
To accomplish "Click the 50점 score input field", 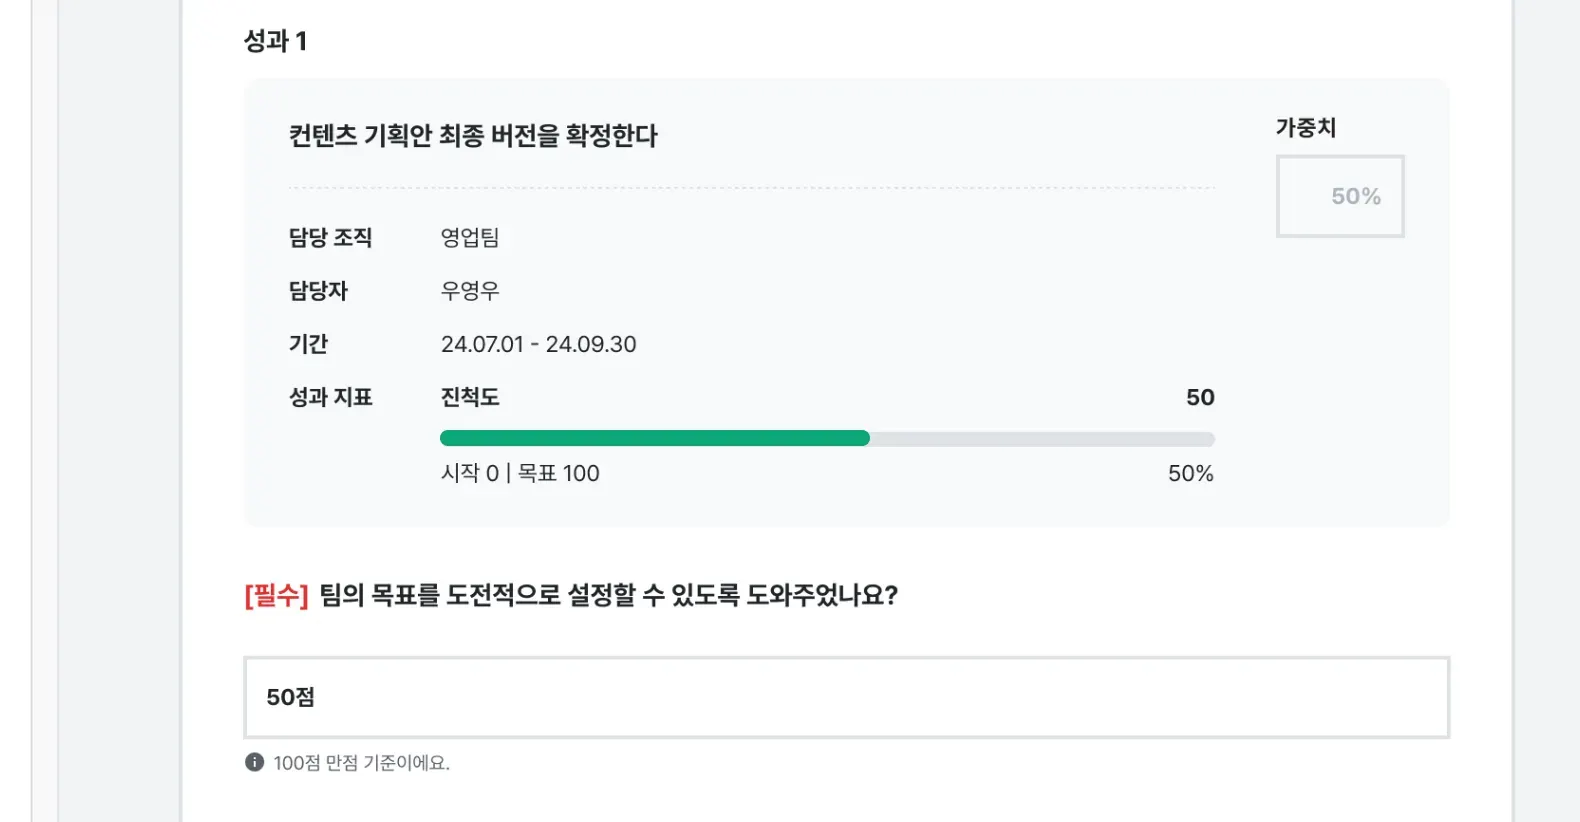I will pos(846,697).
